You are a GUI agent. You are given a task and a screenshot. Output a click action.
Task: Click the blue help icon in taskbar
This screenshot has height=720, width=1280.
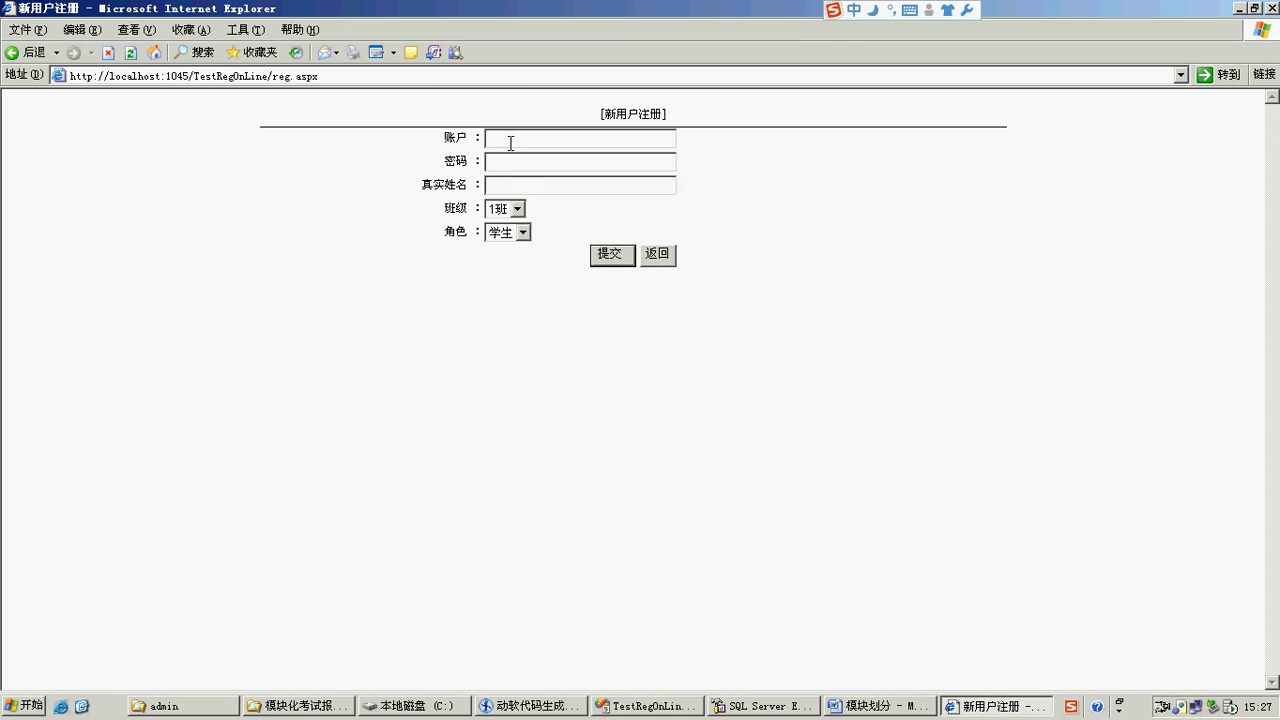point(1097,706)
